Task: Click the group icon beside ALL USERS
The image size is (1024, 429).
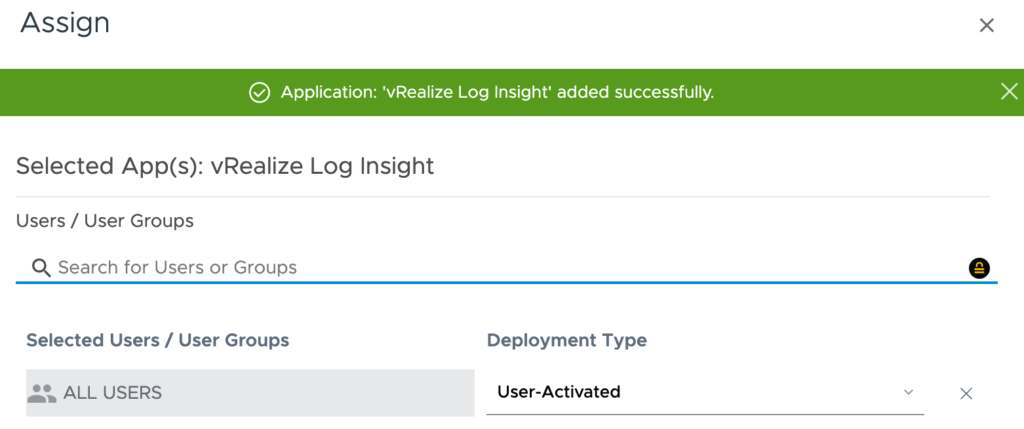Action: [x=42, y=393]
